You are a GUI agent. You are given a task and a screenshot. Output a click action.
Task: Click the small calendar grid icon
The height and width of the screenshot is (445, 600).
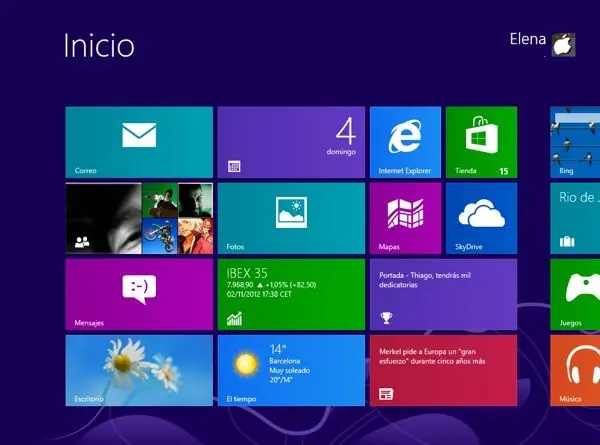pyautogui.click(x=234, y=166)
